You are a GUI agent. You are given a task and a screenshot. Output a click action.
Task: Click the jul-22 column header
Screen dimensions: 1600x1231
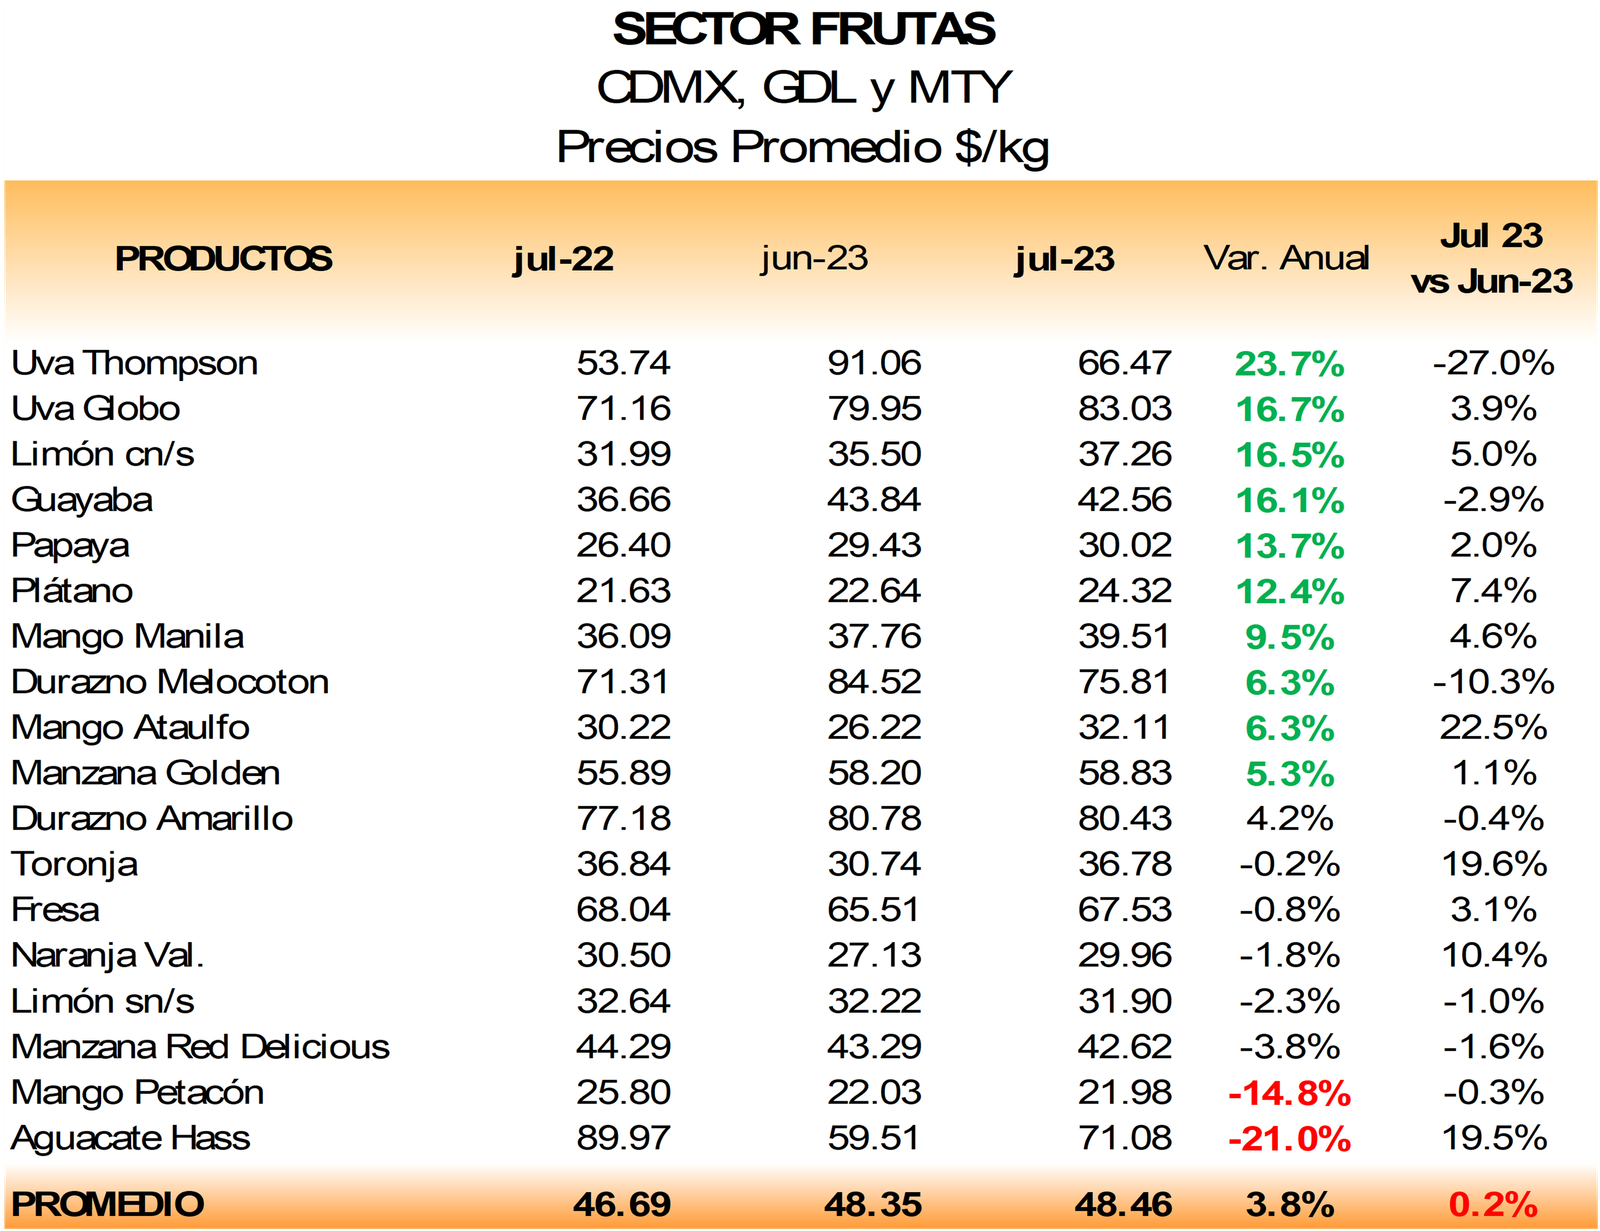point(563,259)
